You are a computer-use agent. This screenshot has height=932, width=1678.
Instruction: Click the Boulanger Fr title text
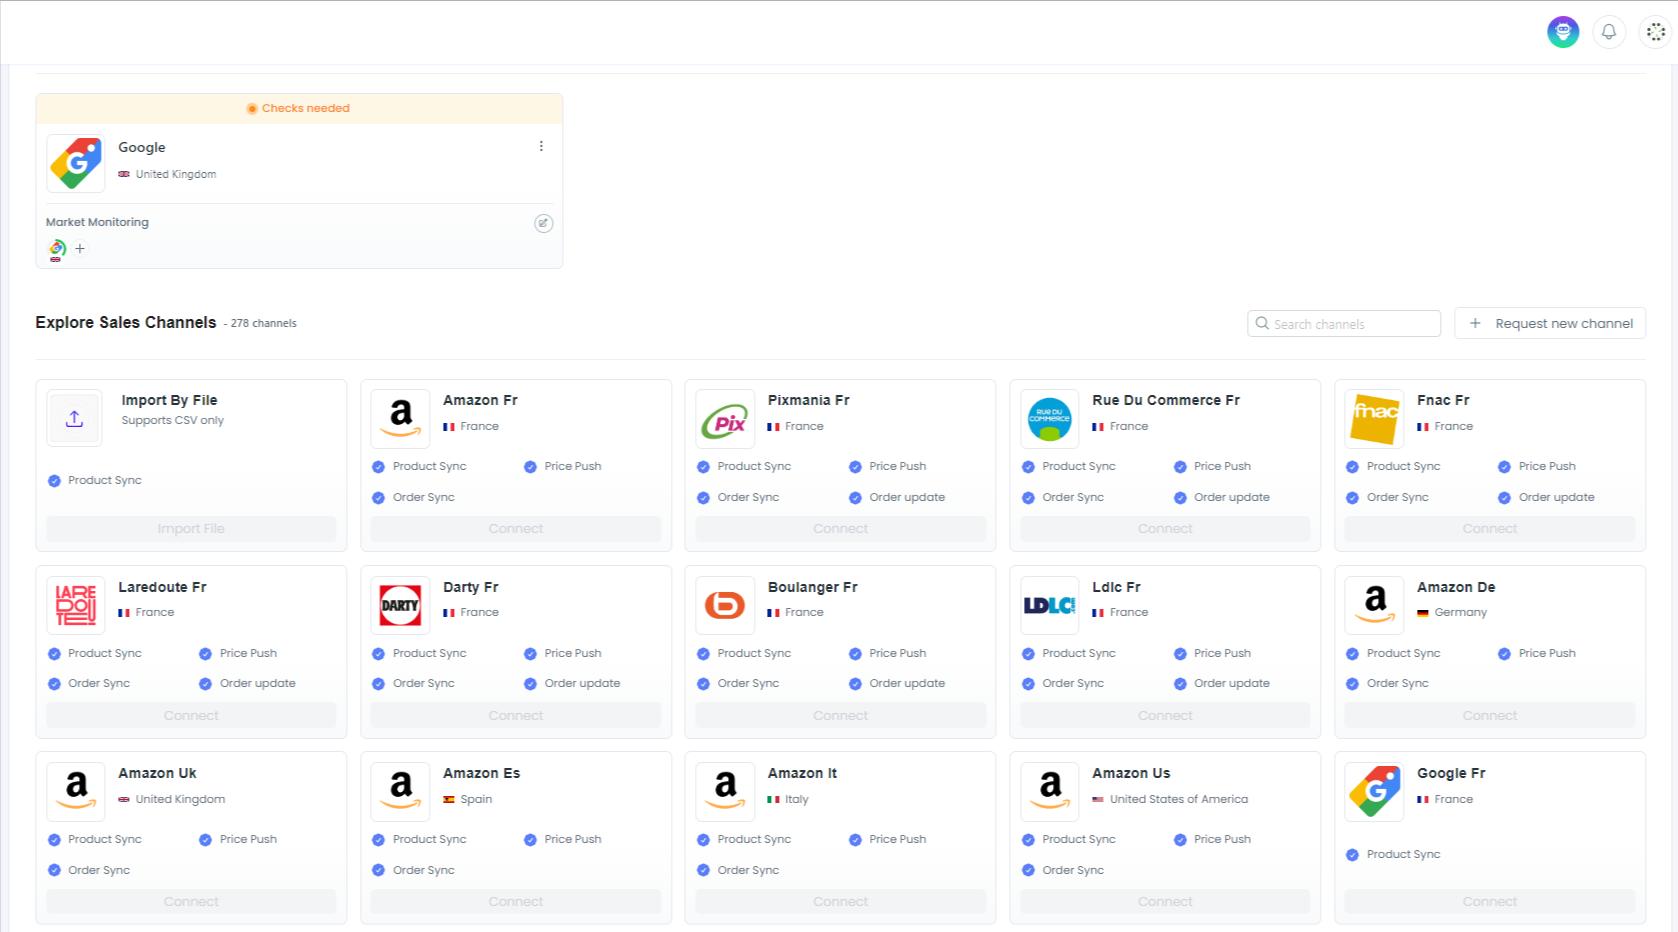(x=813, y=587)
